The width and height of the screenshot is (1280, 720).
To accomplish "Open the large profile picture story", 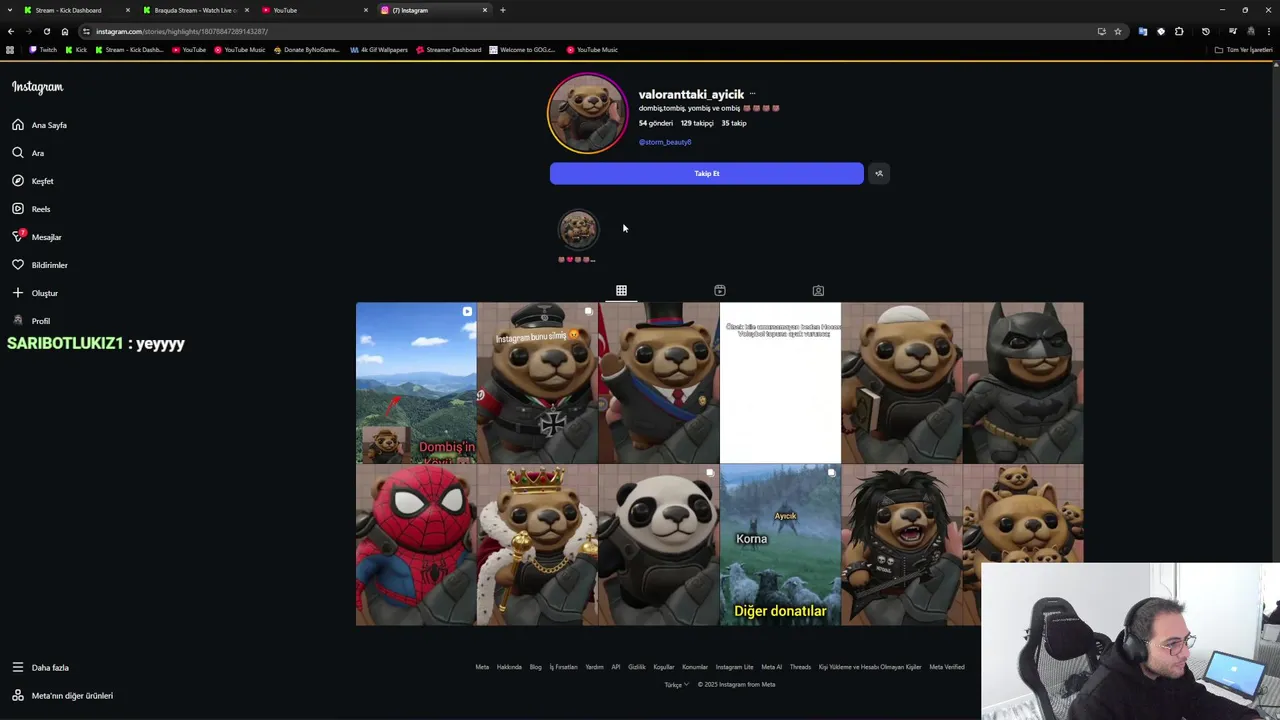I will tap(587, 113).
